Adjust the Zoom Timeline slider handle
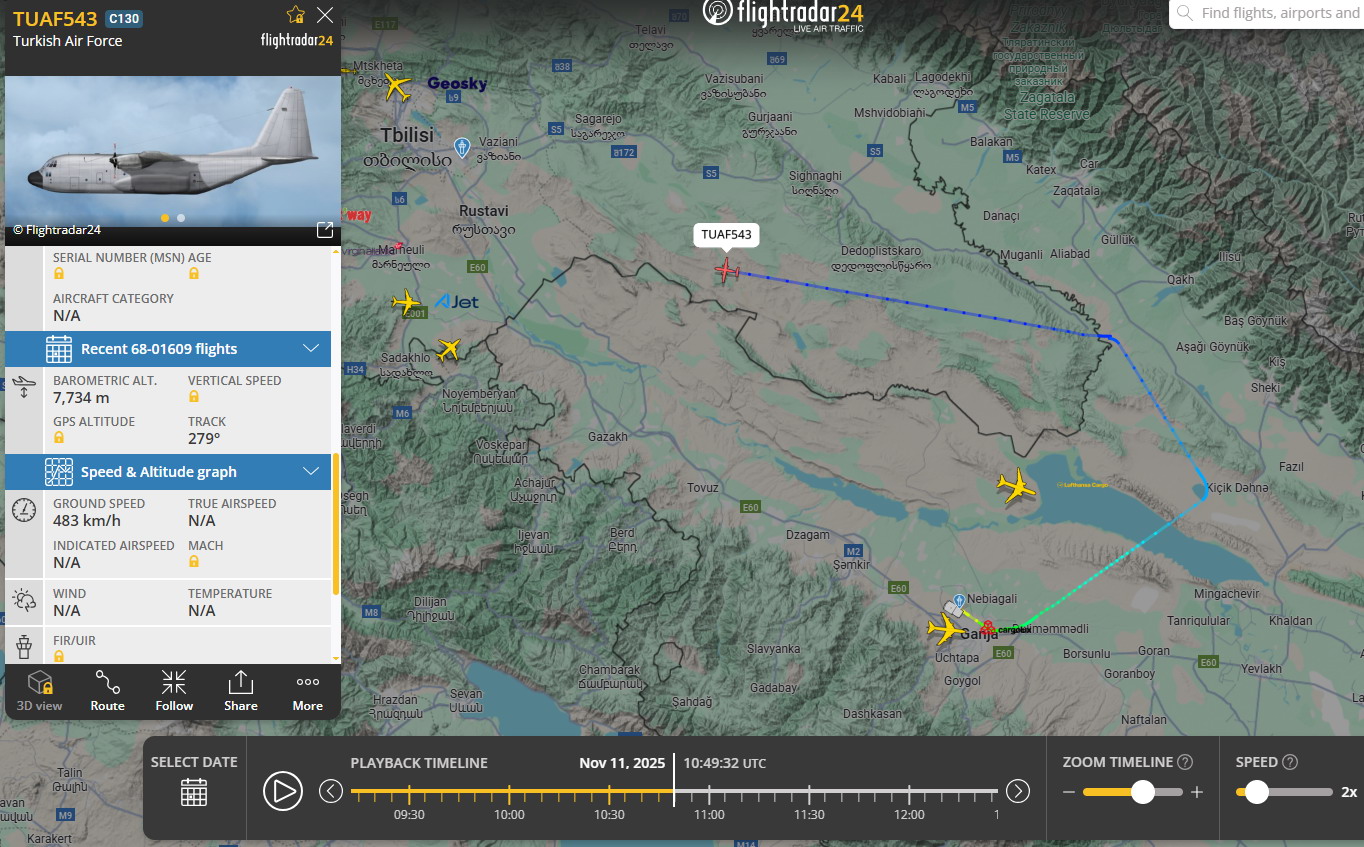1364x847 pixels. click(1143, 792)
